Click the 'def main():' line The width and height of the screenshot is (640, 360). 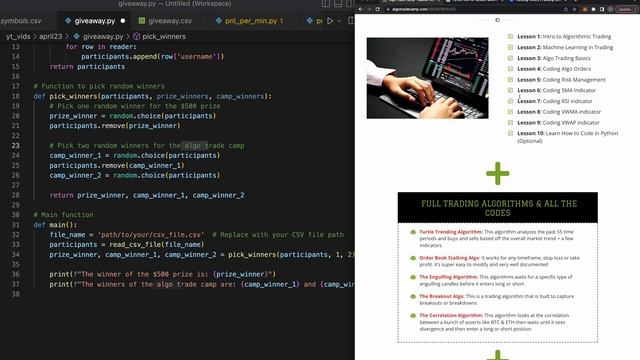click(x=55, y=225)
